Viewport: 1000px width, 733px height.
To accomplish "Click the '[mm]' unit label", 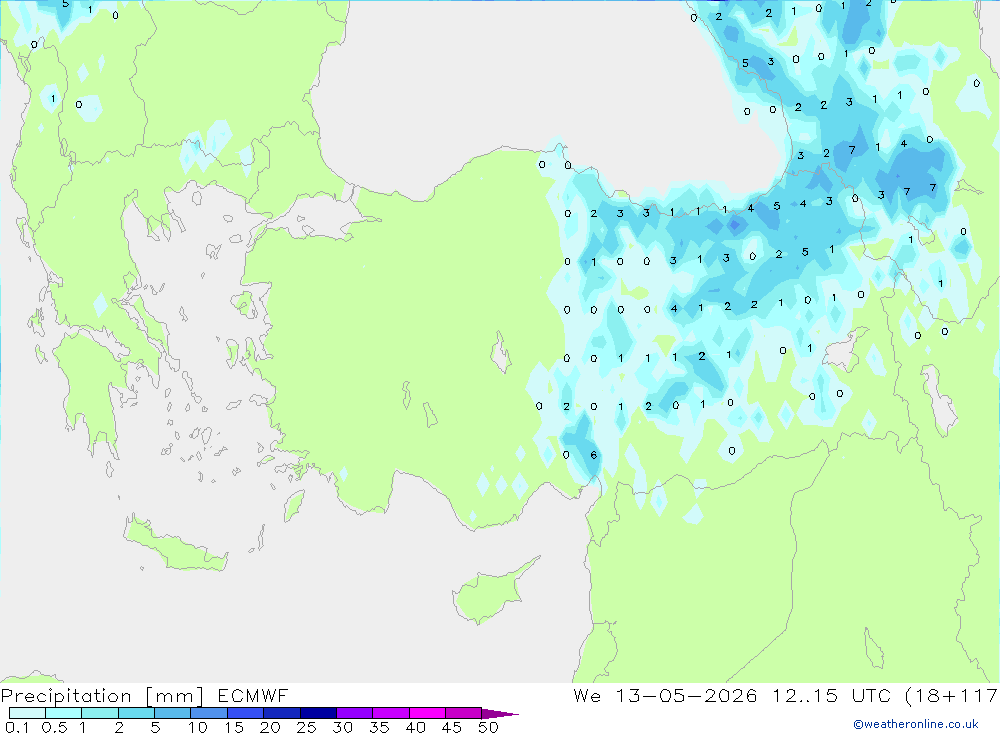I will tap(175, 696).
